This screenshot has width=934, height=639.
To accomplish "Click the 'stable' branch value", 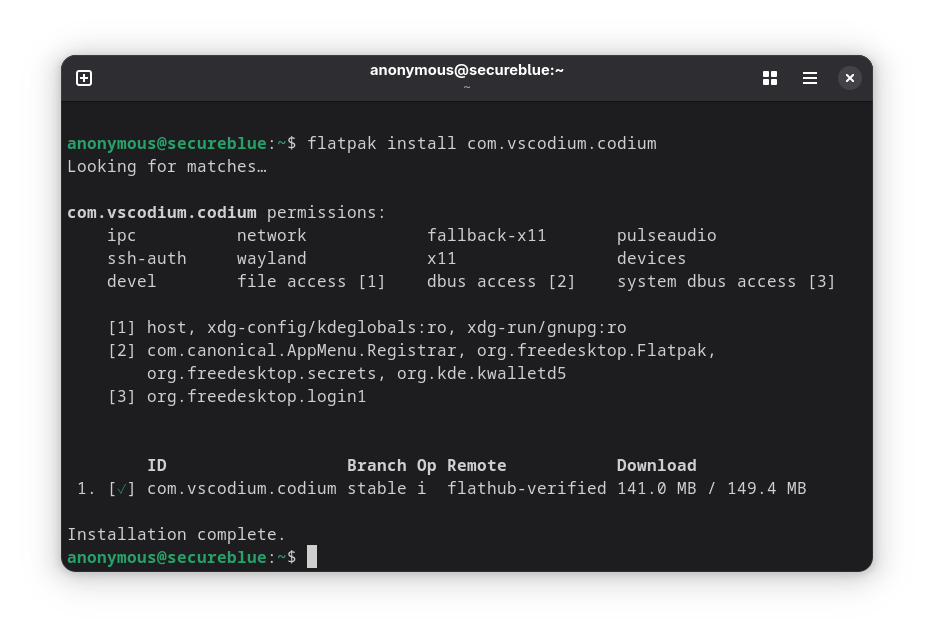I will pyautogui.click(x=376, y=489).
